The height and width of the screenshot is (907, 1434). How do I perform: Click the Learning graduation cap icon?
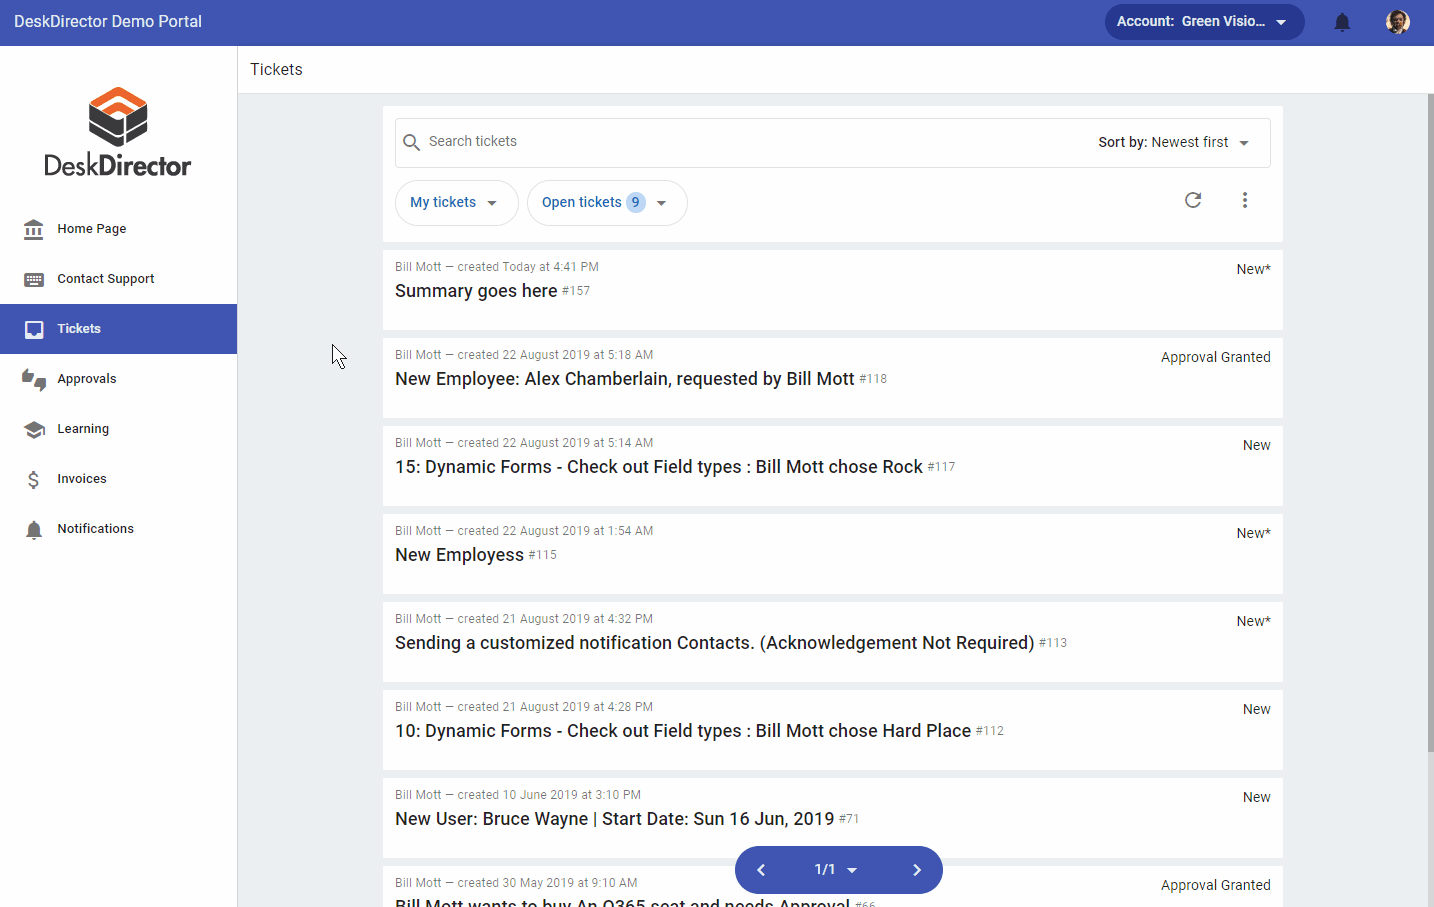(x=34, y=429)
